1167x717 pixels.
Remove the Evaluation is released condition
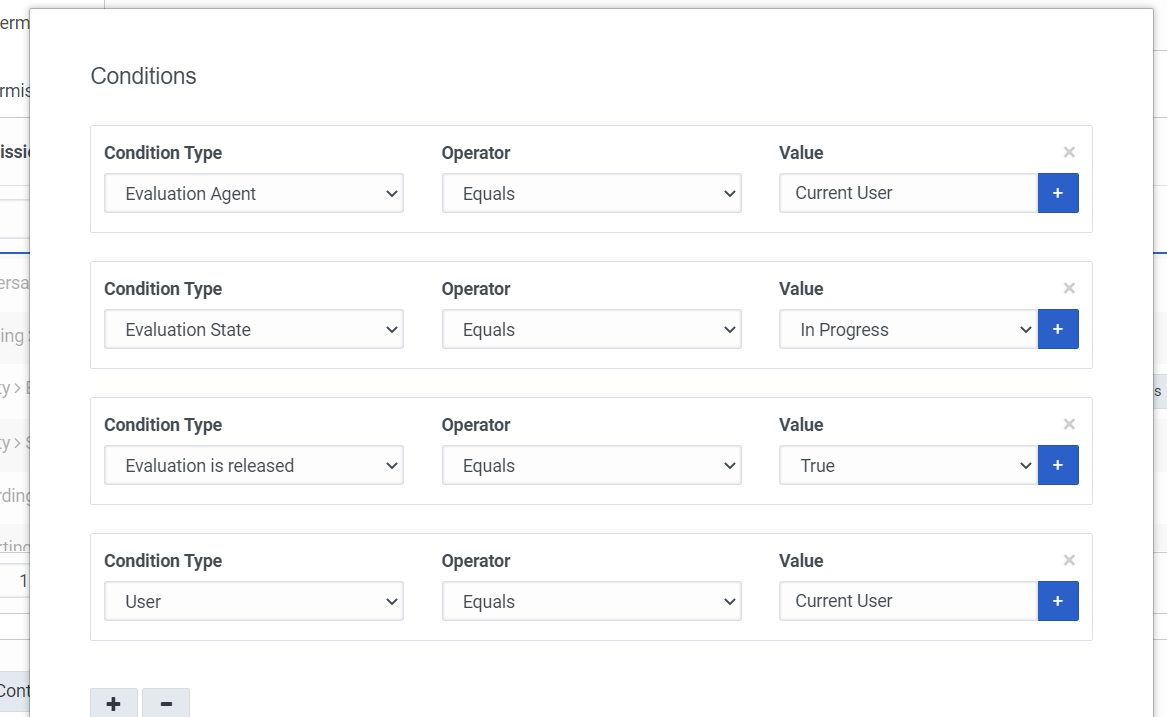(1069, 425)
